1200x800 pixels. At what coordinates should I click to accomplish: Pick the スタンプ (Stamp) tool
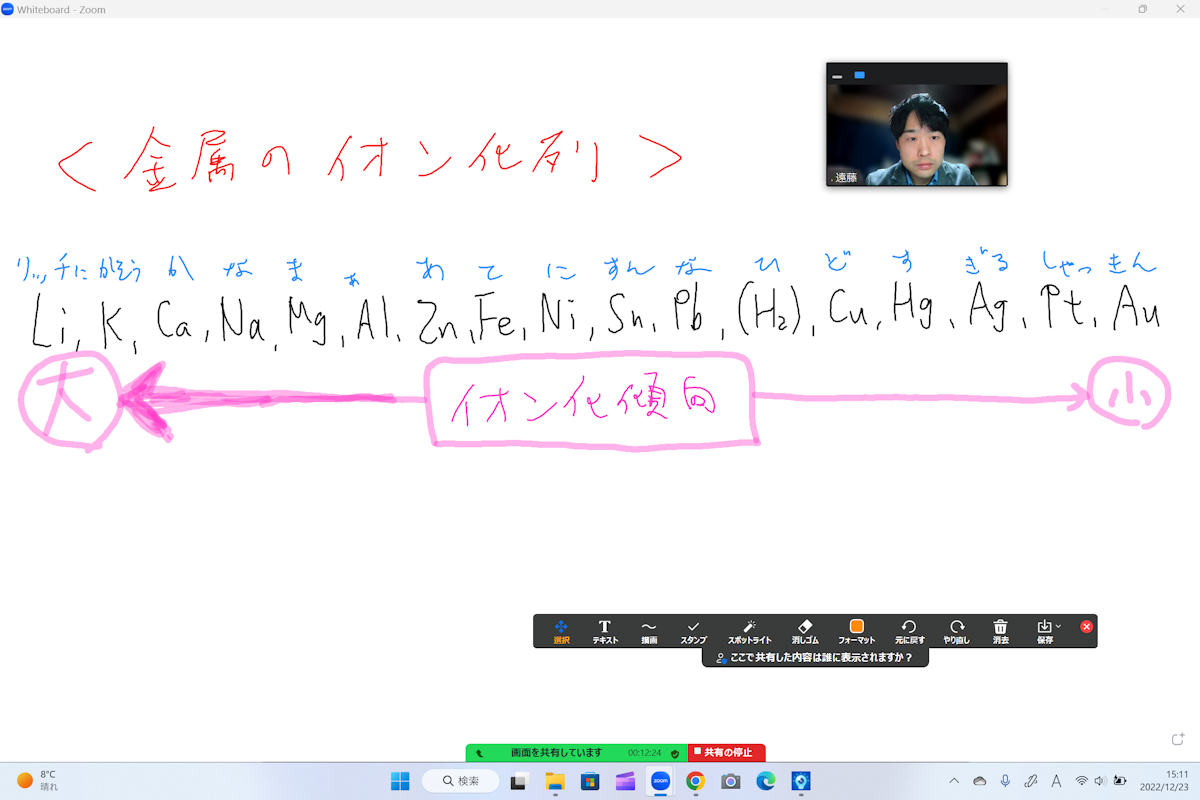(x=693, y=630)
